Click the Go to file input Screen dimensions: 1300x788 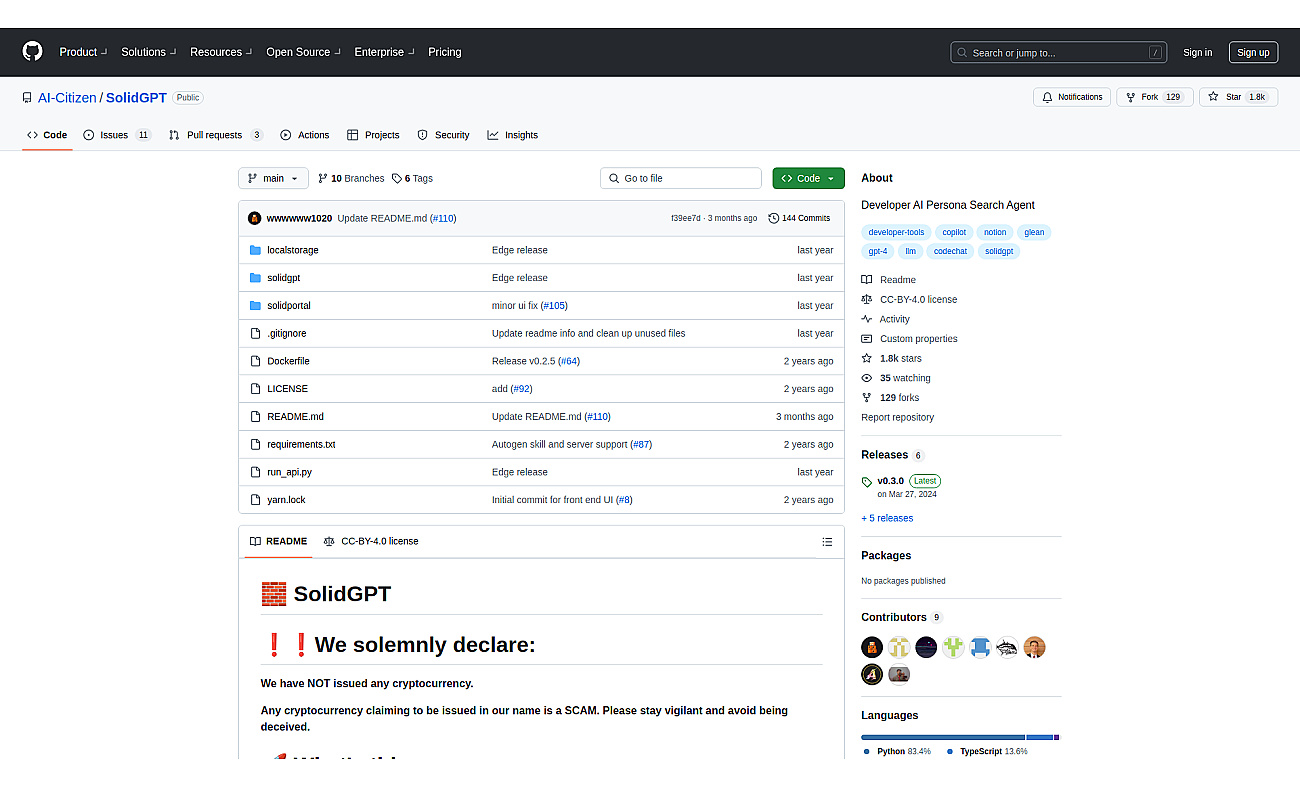point(681,178)
